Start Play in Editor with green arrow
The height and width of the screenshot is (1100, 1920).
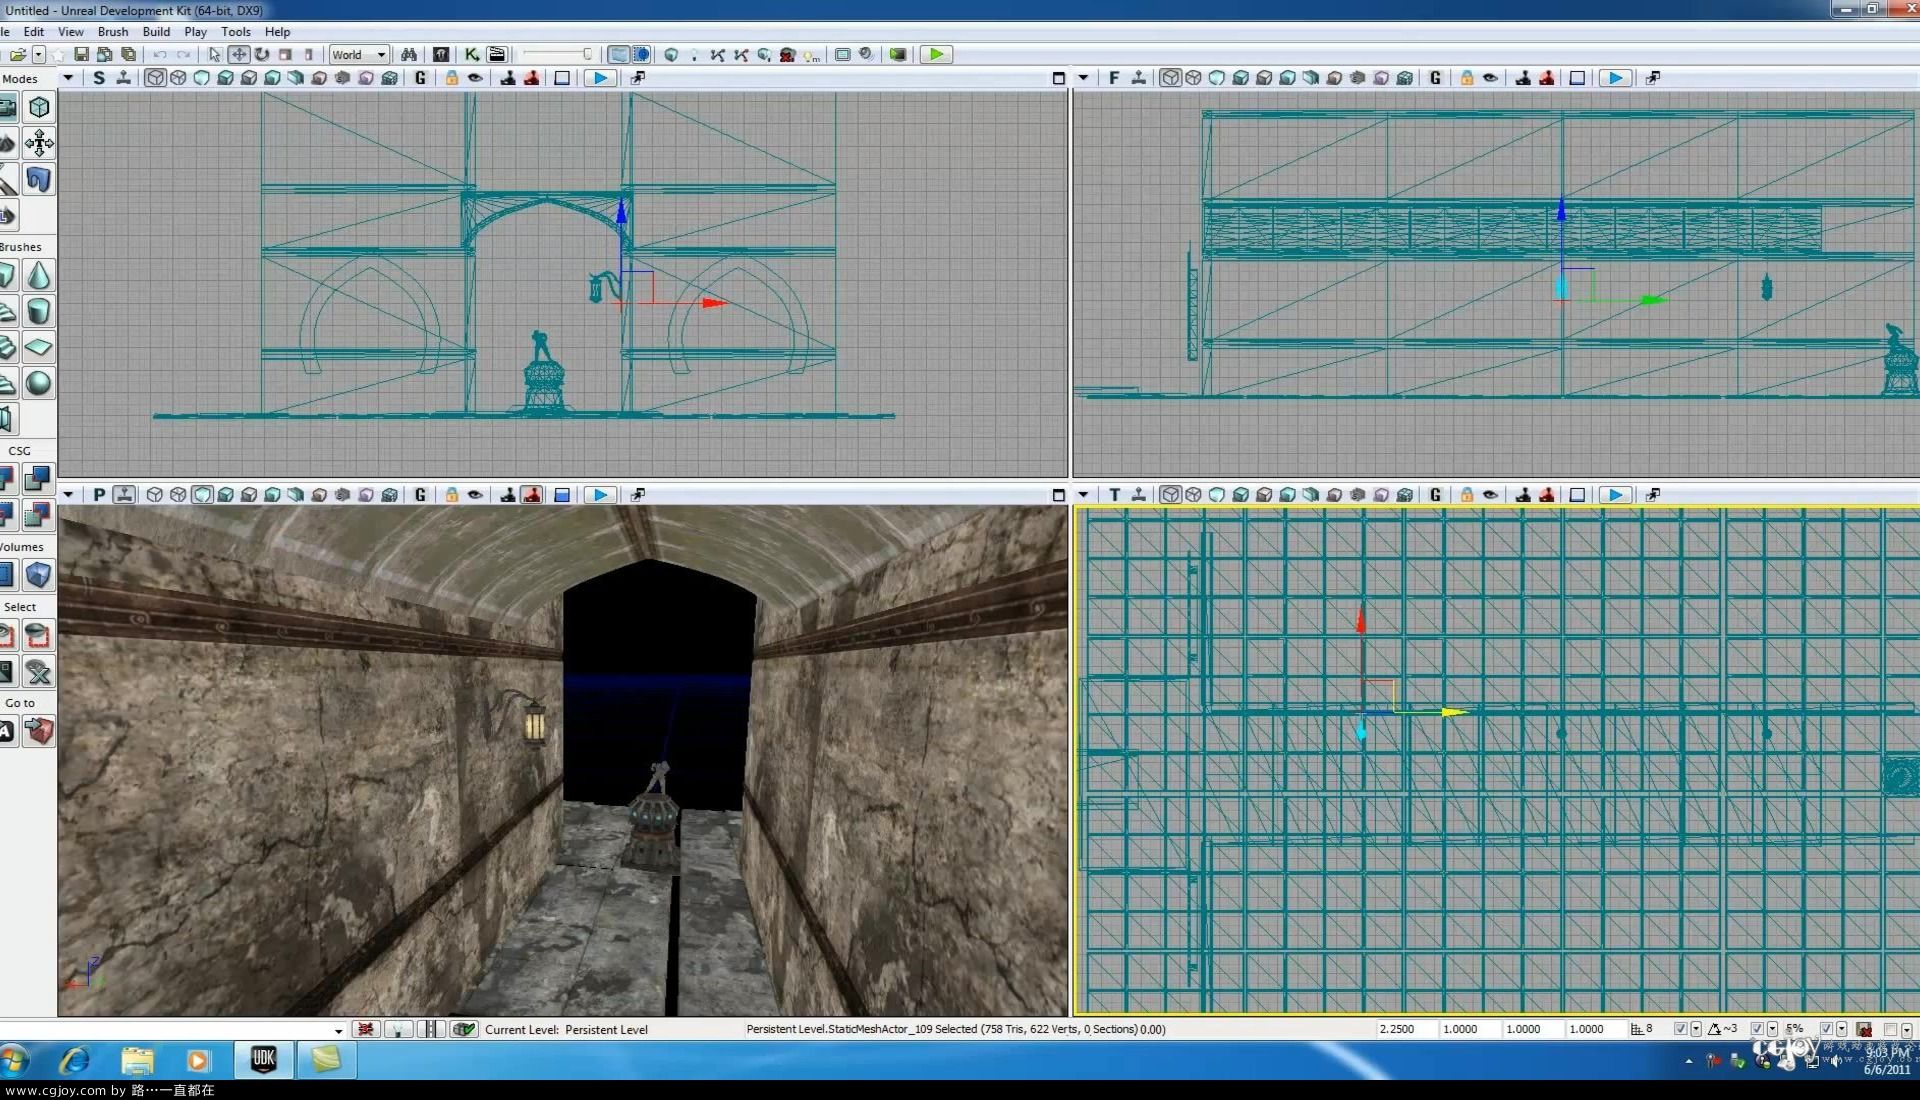click(x=936, y=55)
